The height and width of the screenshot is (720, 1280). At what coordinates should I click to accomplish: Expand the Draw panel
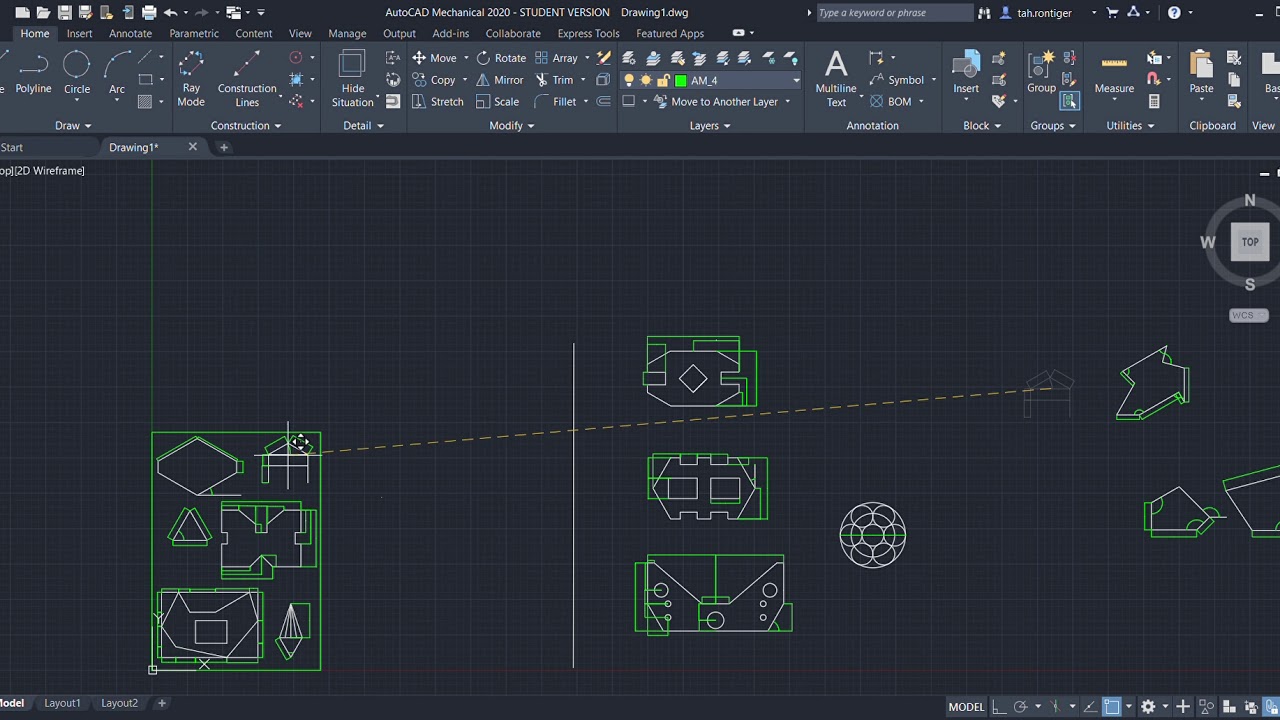(73, 126)
